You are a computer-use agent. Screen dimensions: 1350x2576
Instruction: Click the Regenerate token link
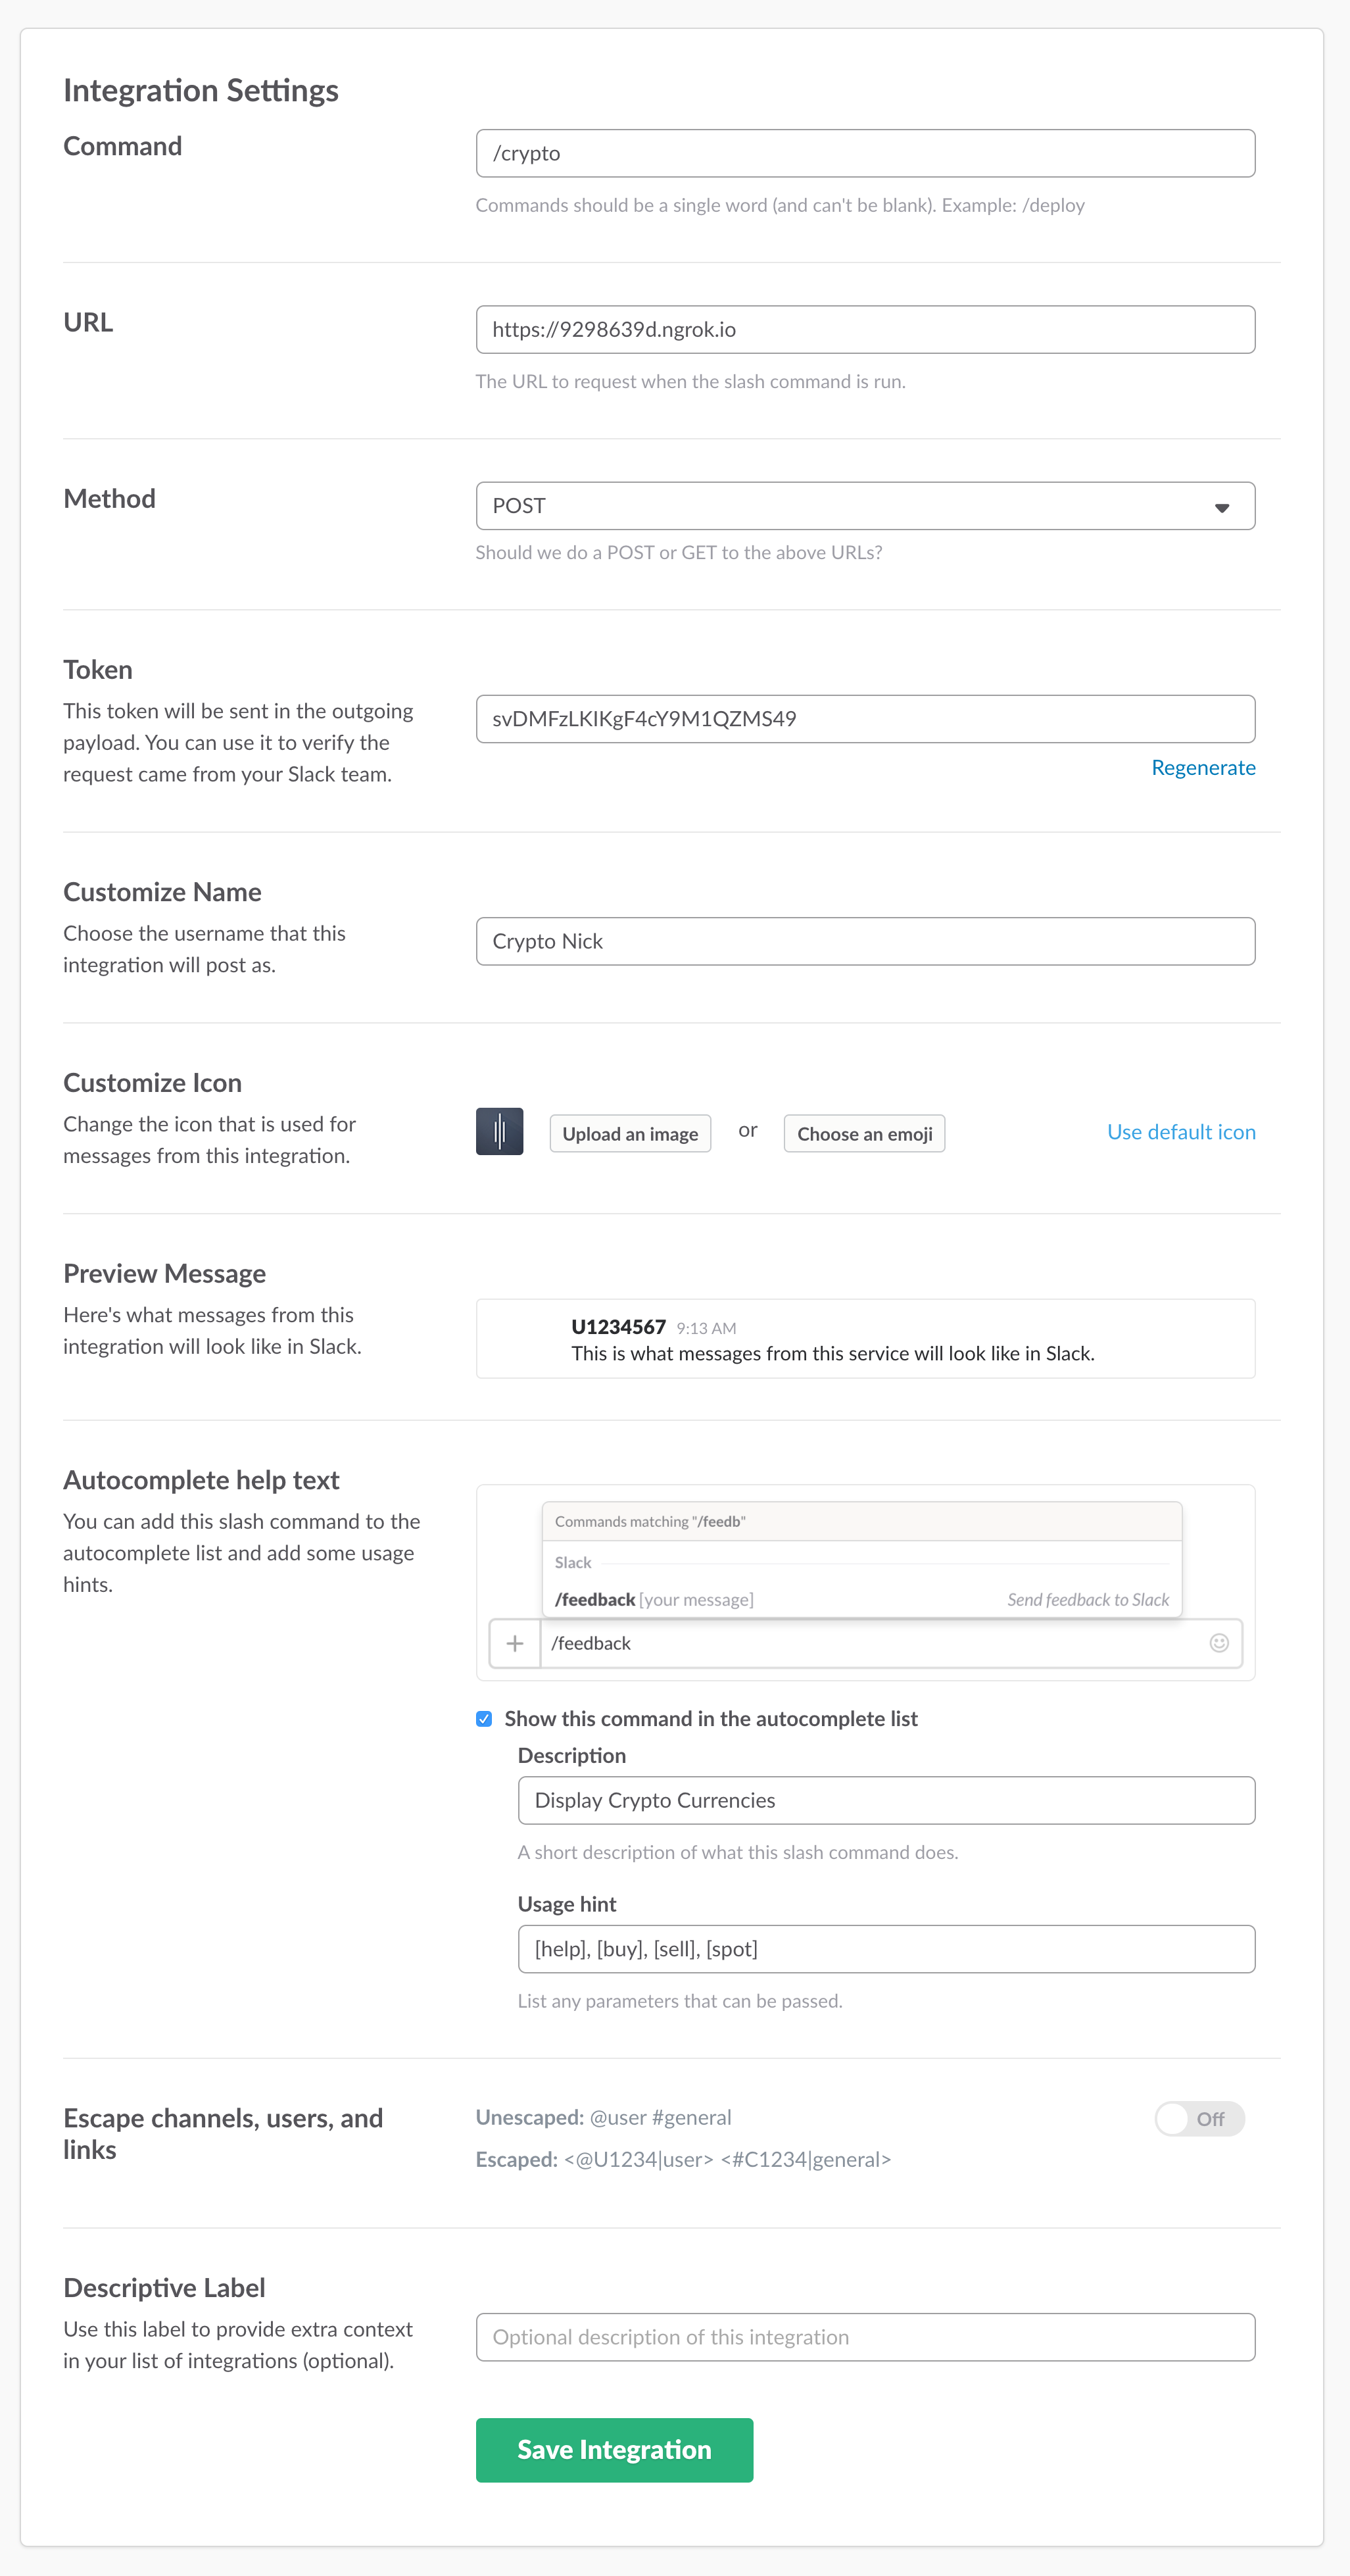point(1202,767)
